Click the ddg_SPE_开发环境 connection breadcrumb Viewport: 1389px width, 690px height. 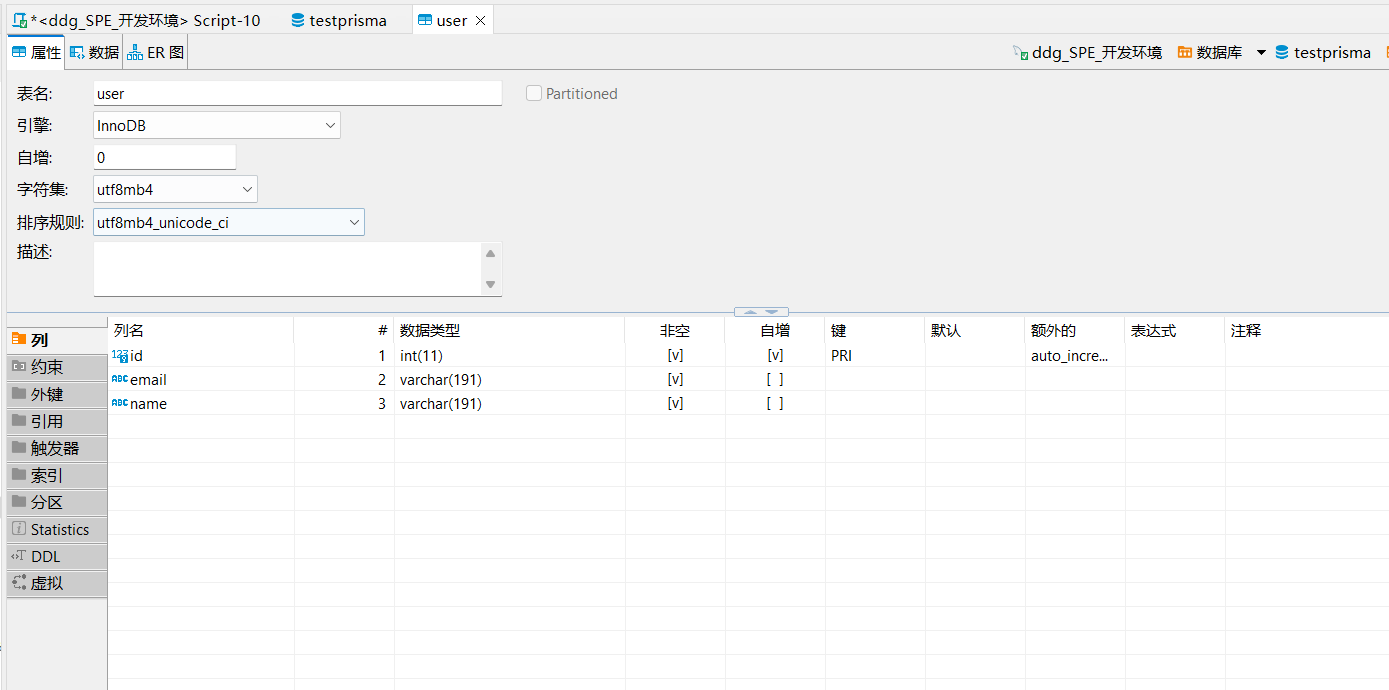1087,53
